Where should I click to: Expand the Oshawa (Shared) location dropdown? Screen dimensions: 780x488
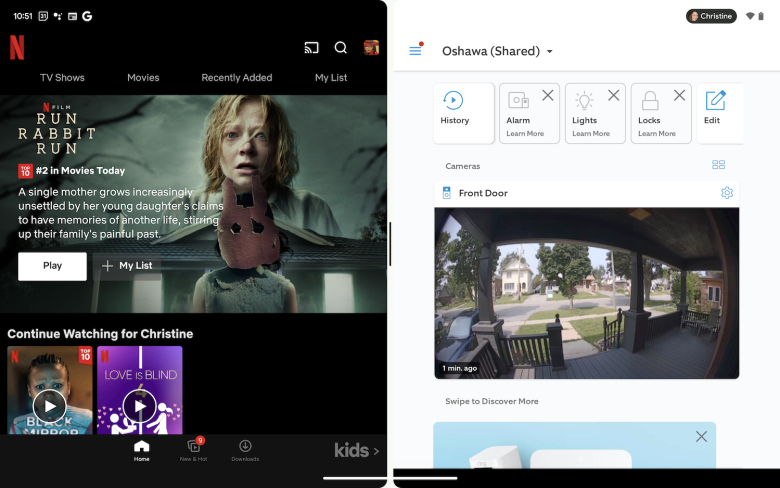497,51
